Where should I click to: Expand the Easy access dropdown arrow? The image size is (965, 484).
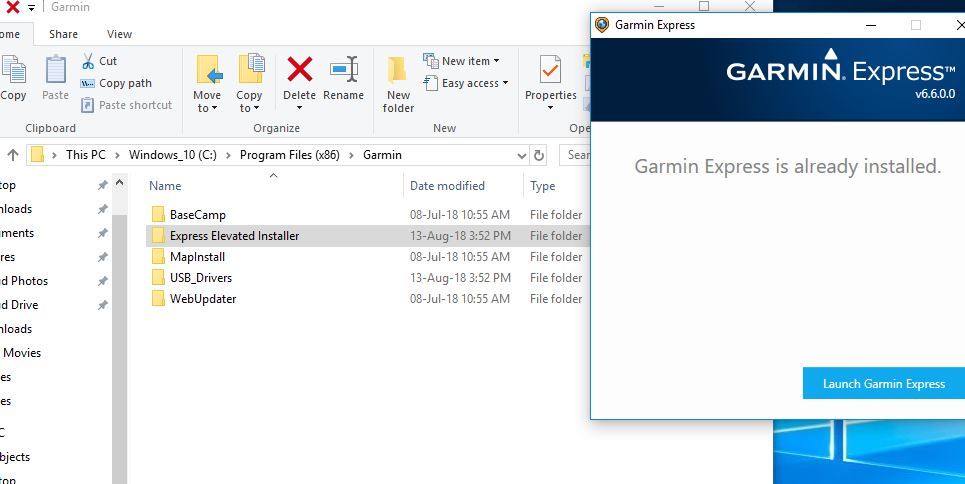[505, 83]
